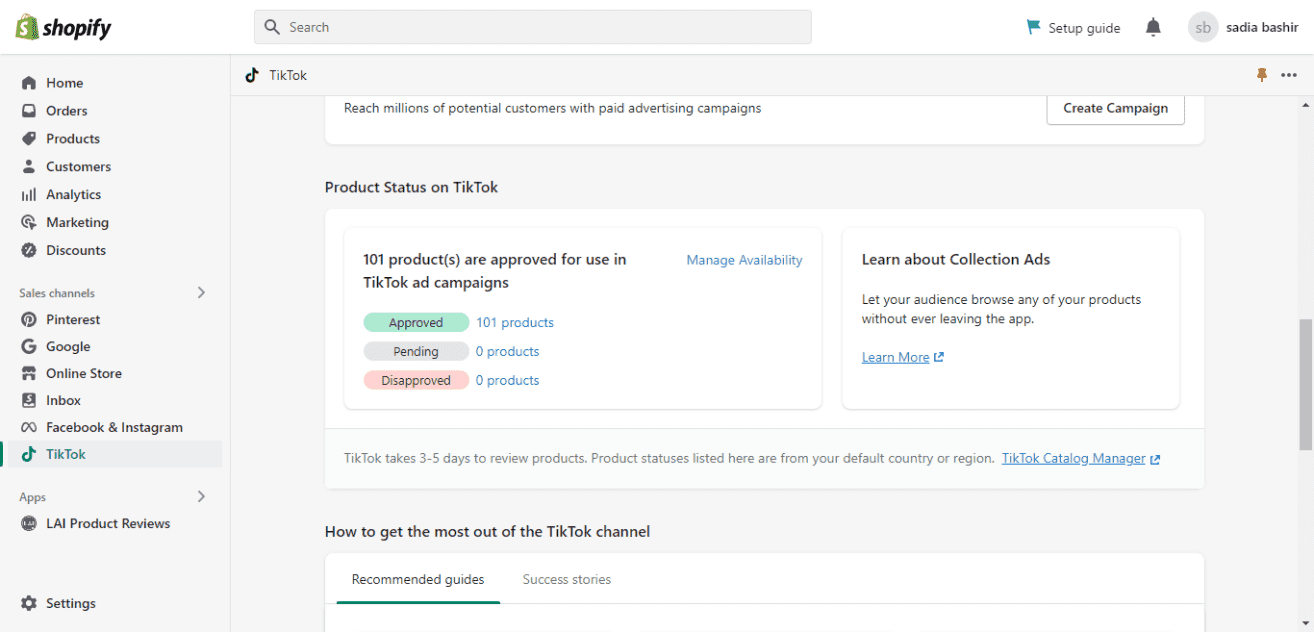Click the Home house icon
This screenshot has width=1314, height=632.
[29, 83]
